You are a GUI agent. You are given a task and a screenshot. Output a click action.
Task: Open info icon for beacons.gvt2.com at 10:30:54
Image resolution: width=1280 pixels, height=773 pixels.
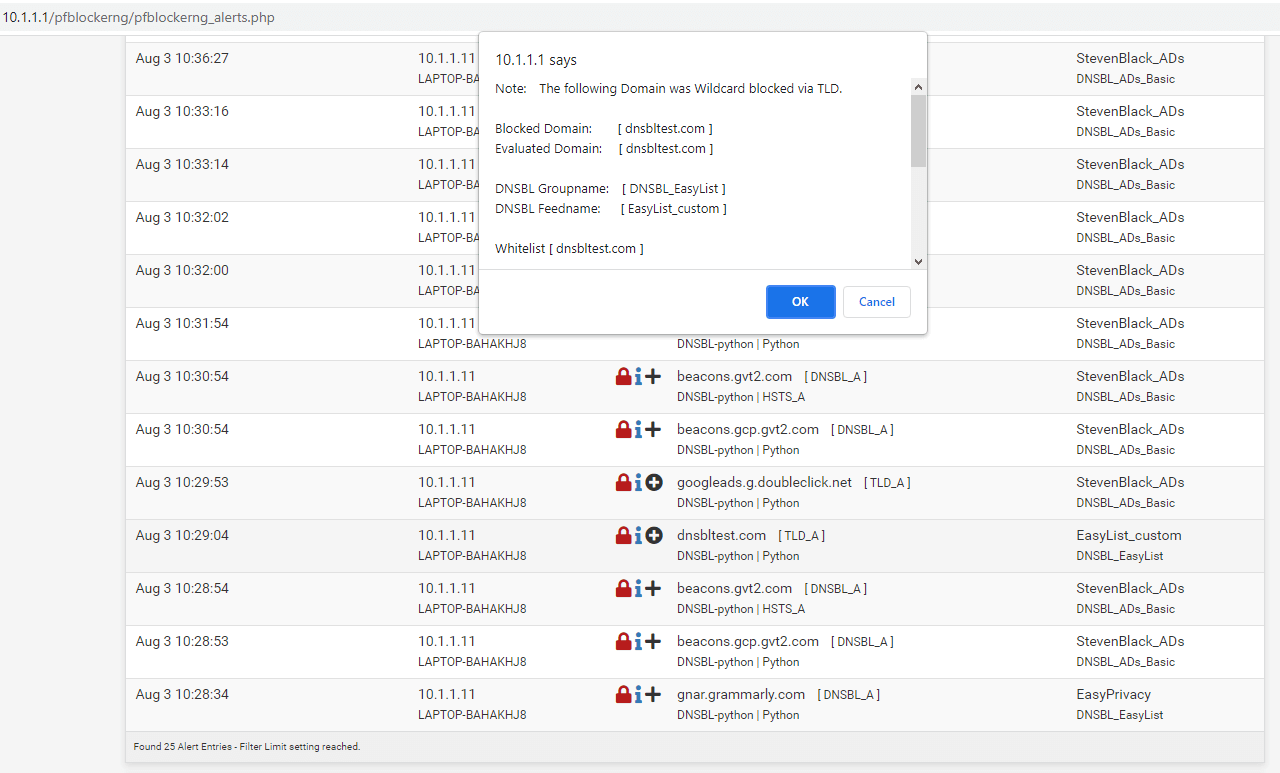point(638,376)
